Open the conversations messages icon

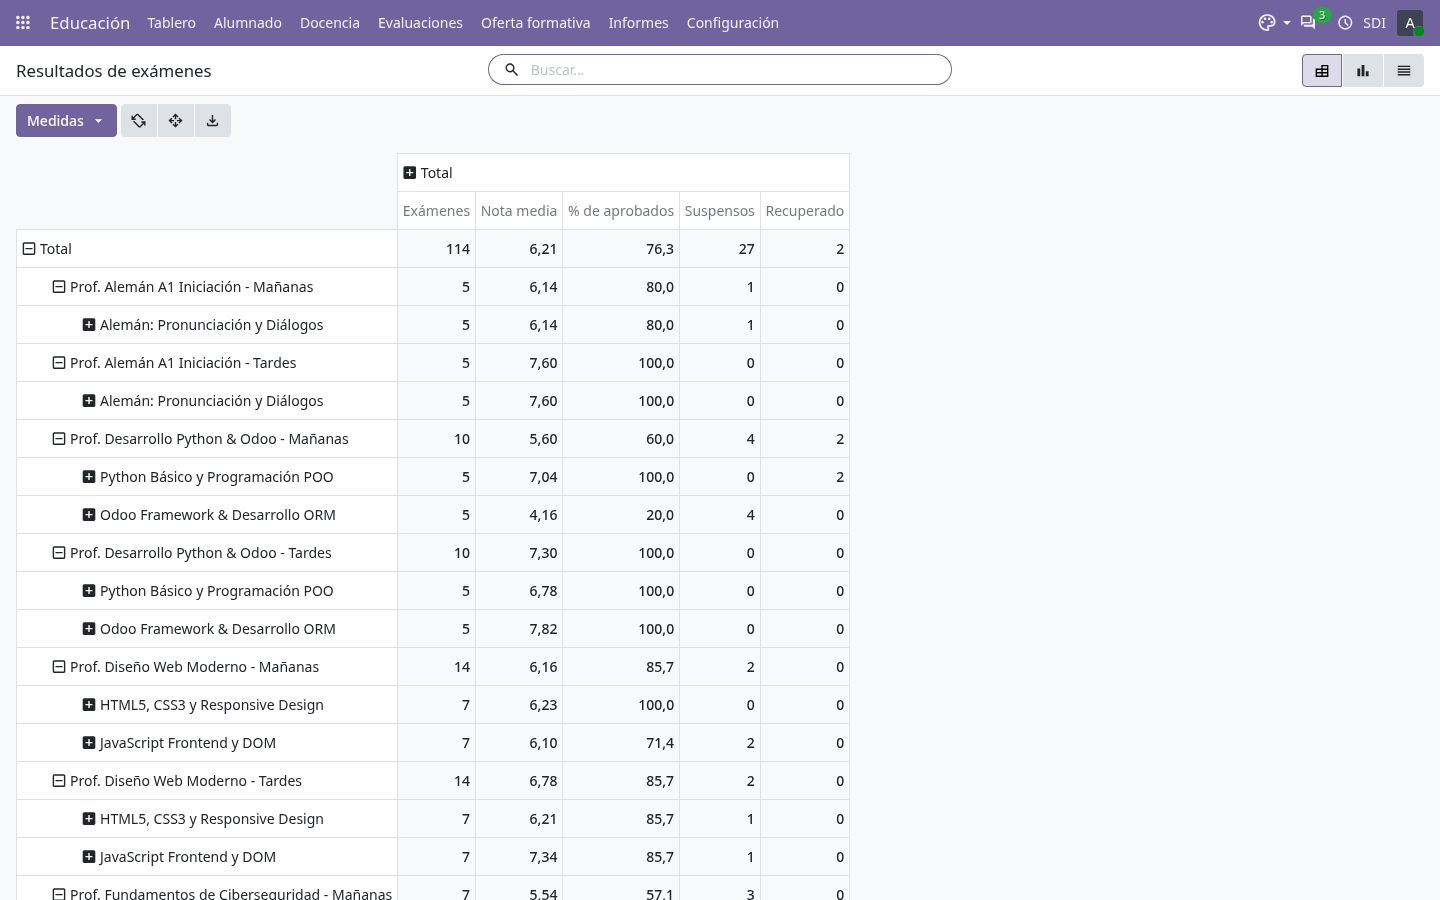[x=1308, y=22]
